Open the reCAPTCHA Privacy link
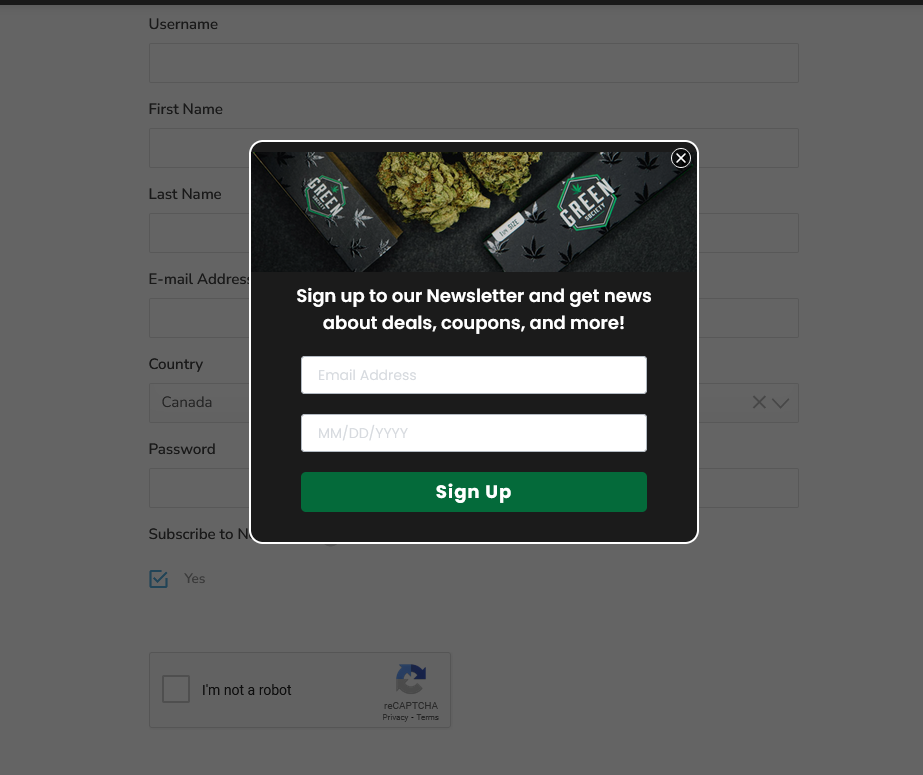The height and width of the screenshot is (775, 923). click(x=395, y=717)
